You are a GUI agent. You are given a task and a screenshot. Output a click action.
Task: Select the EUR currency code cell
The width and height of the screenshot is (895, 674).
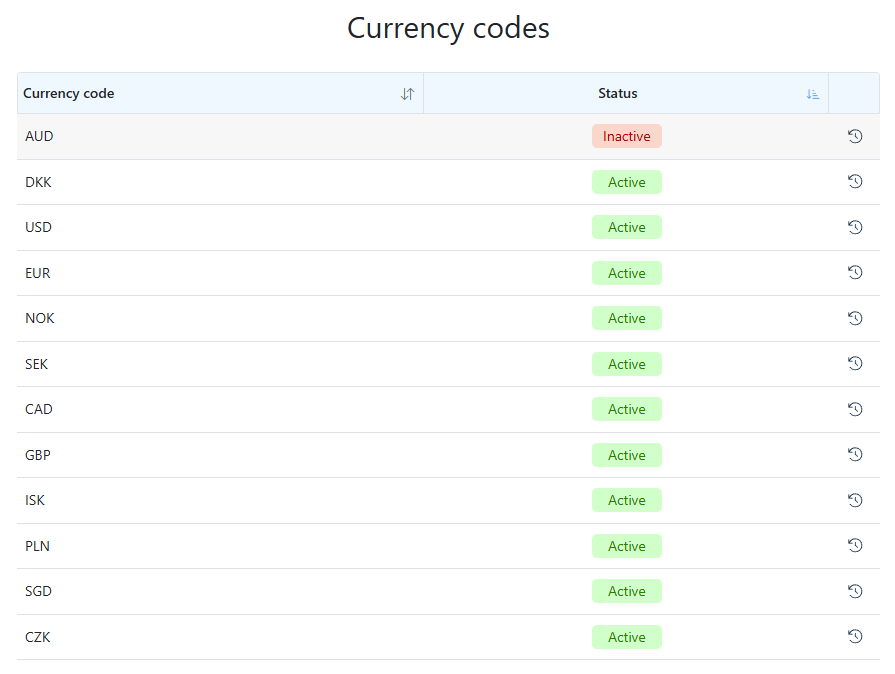click(220, 273)
